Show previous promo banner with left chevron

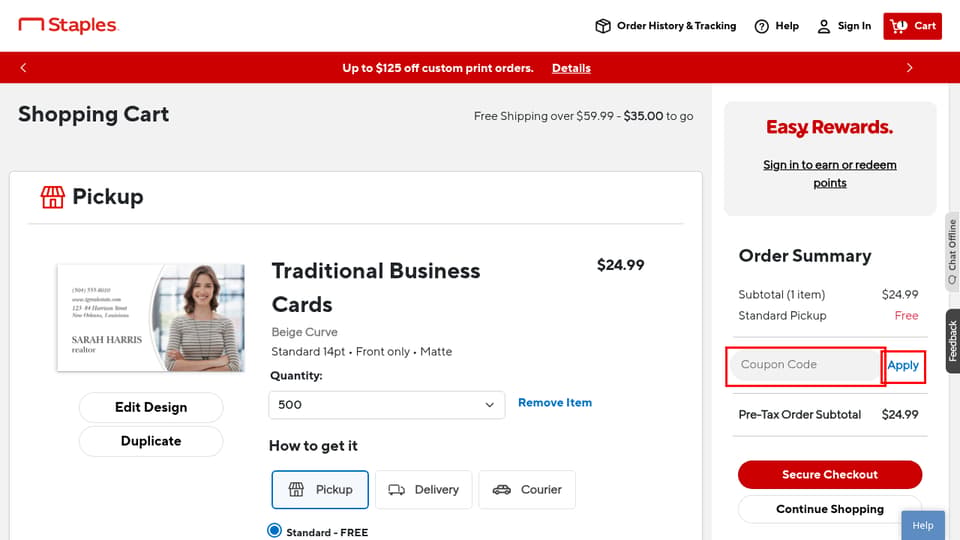pyautogui.click(x=23, y=67)
